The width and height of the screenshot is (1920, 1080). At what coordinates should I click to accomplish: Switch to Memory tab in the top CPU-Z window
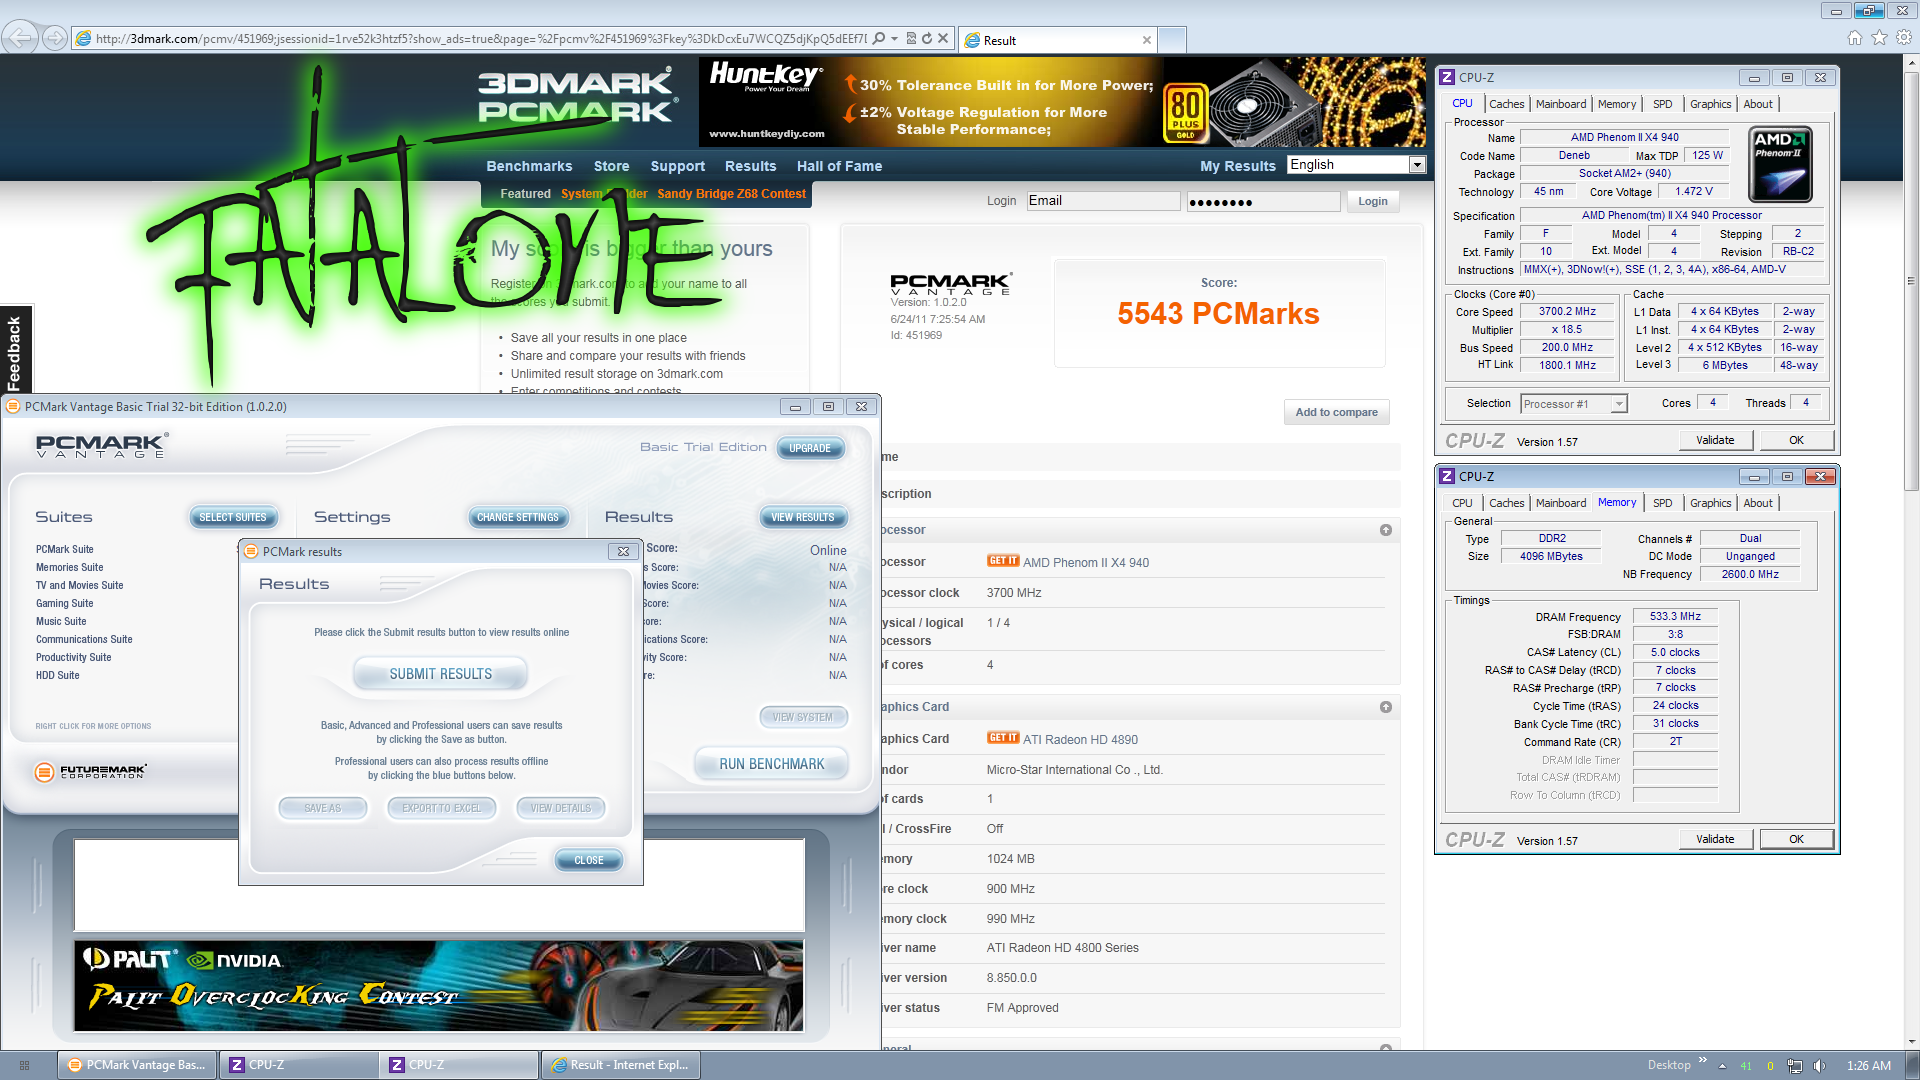coord(1617,104)
